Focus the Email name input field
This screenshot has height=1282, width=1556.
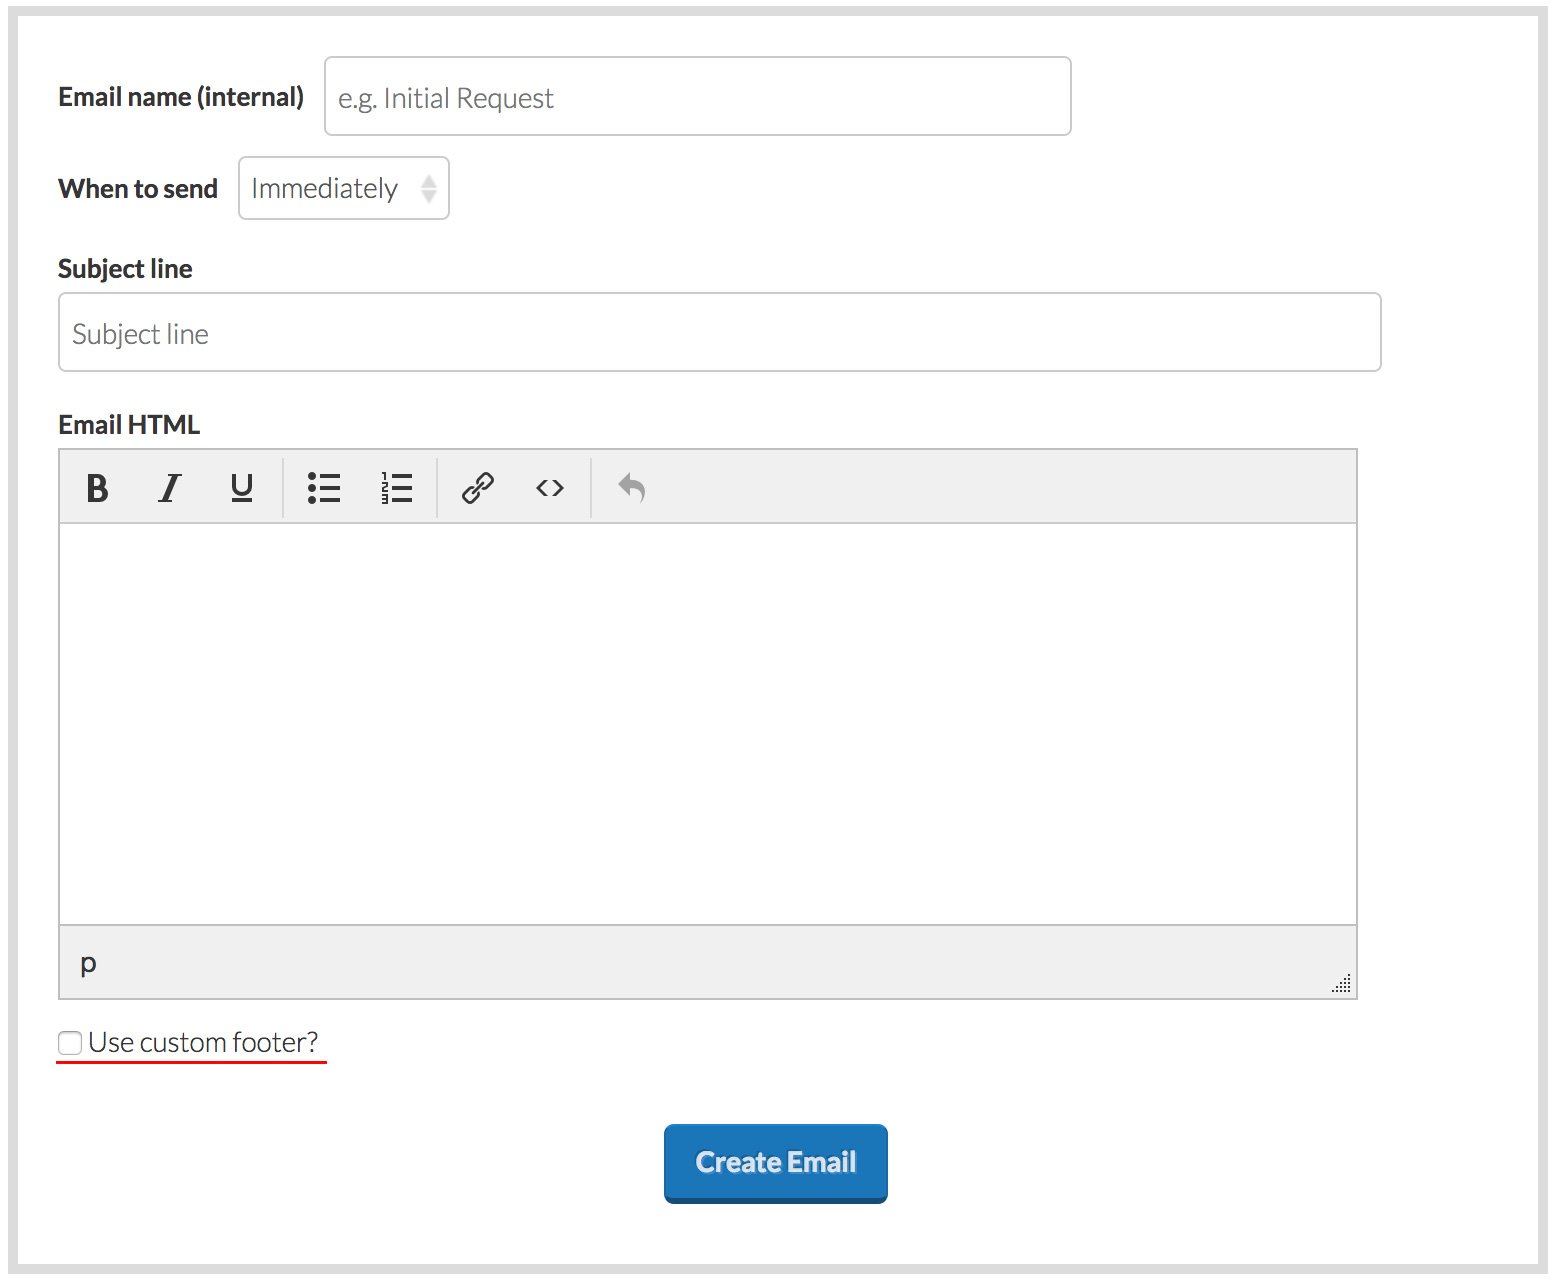click(697, 97)
